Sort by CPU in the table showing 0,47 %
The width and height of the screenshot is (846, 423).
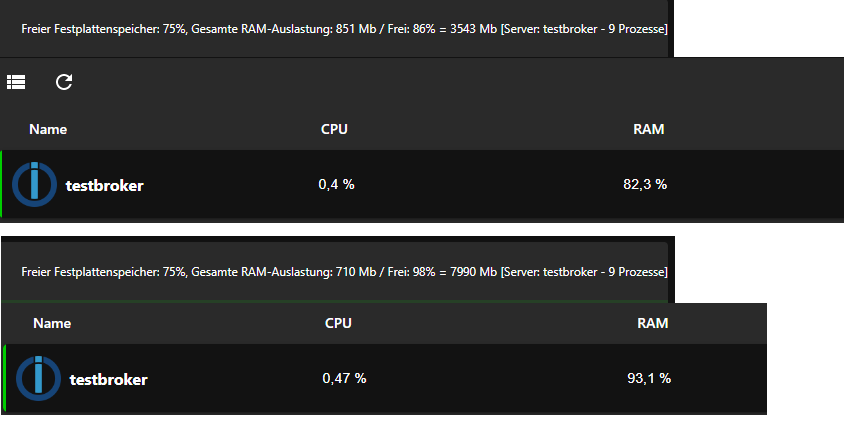[x=338, y=323]
